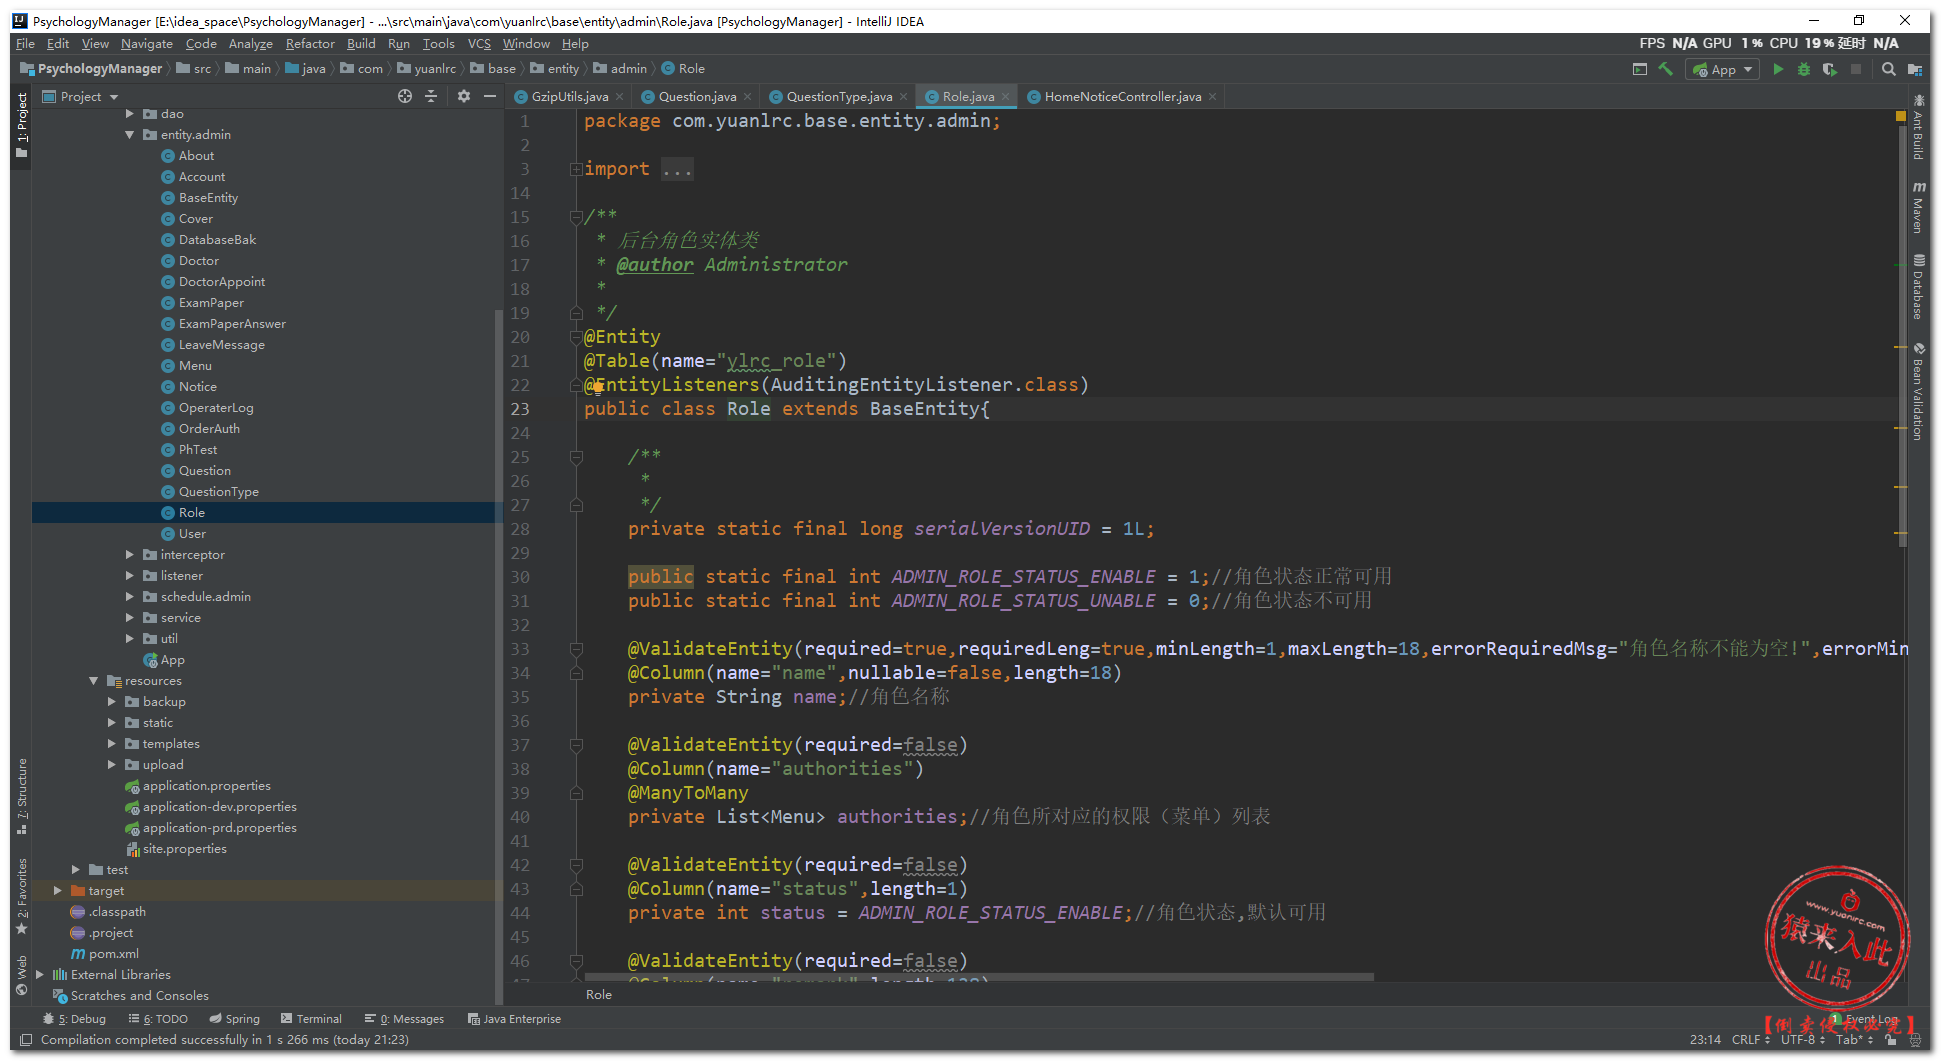Open Project Structure folder icon
This screenshot has height=1061, width=1941.
coord(1915,69)
